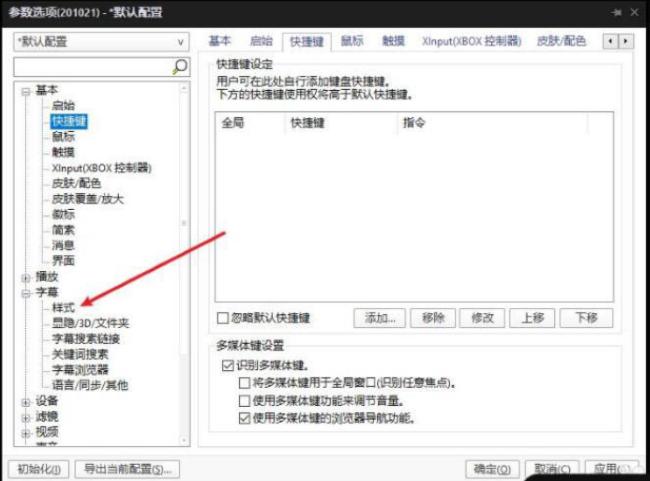Image resolution: width=650 pixels, height=481 pixels.
Task: Close the 参数选项 dialog window
Action: 633,12
